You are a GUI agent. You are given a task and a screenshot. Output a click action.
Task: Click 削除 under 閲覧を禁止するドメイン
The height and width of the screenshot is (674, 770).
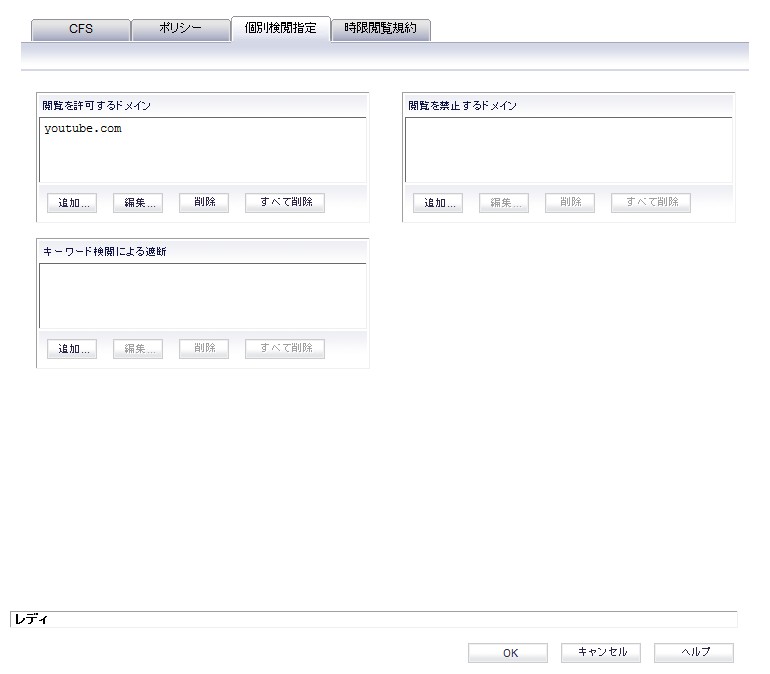[570, 203]
